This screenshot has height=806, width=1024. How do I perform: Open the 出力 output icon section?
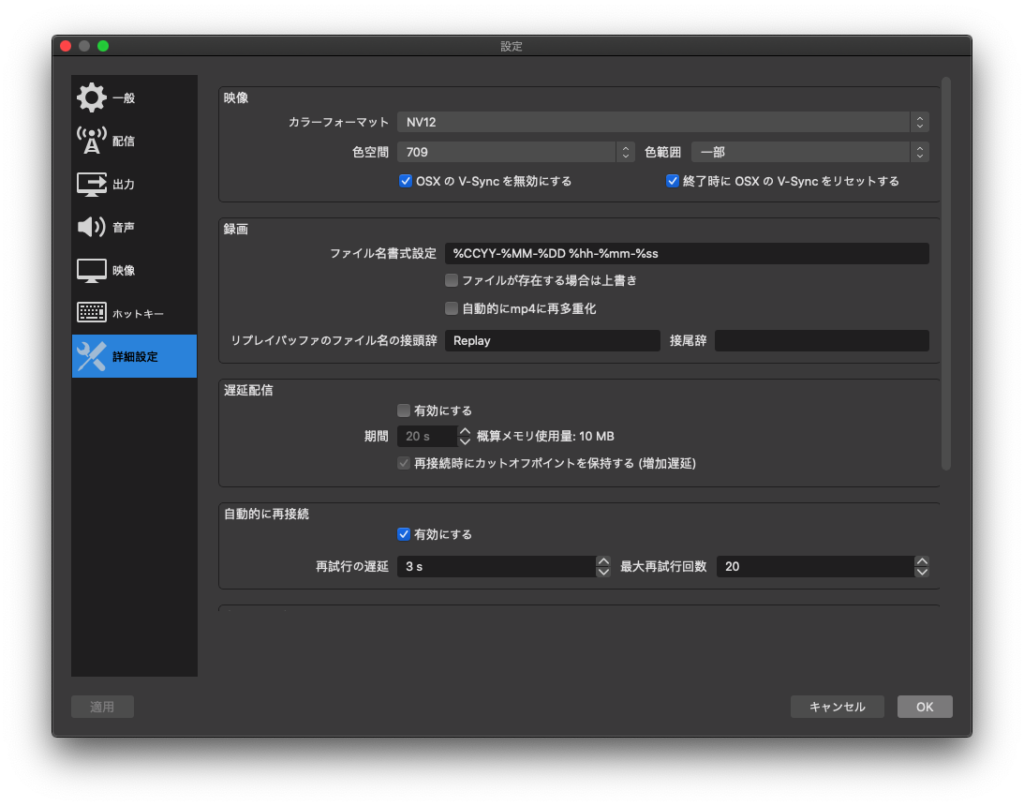click(91, 184)
